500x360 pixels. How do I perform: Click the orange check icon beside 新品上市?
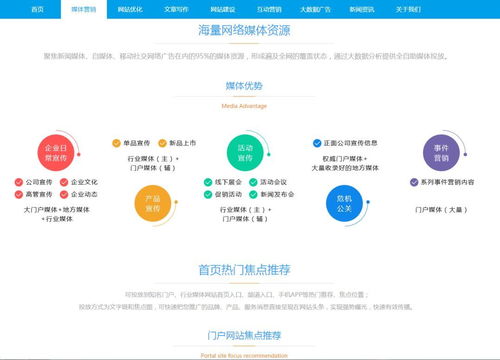point(162,143)
